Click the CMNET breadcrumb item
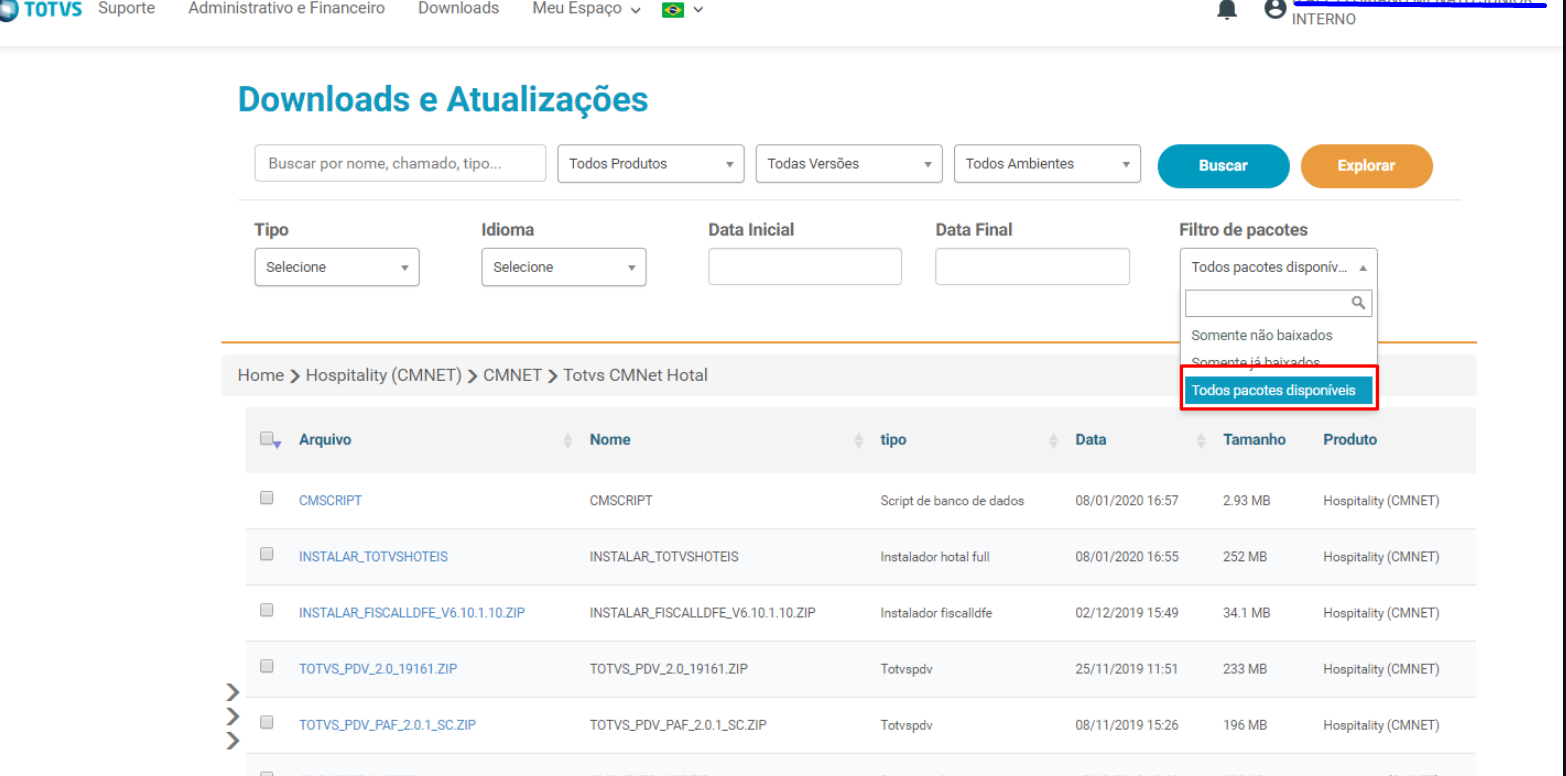The image size is (1566, 776). [512, 375]
